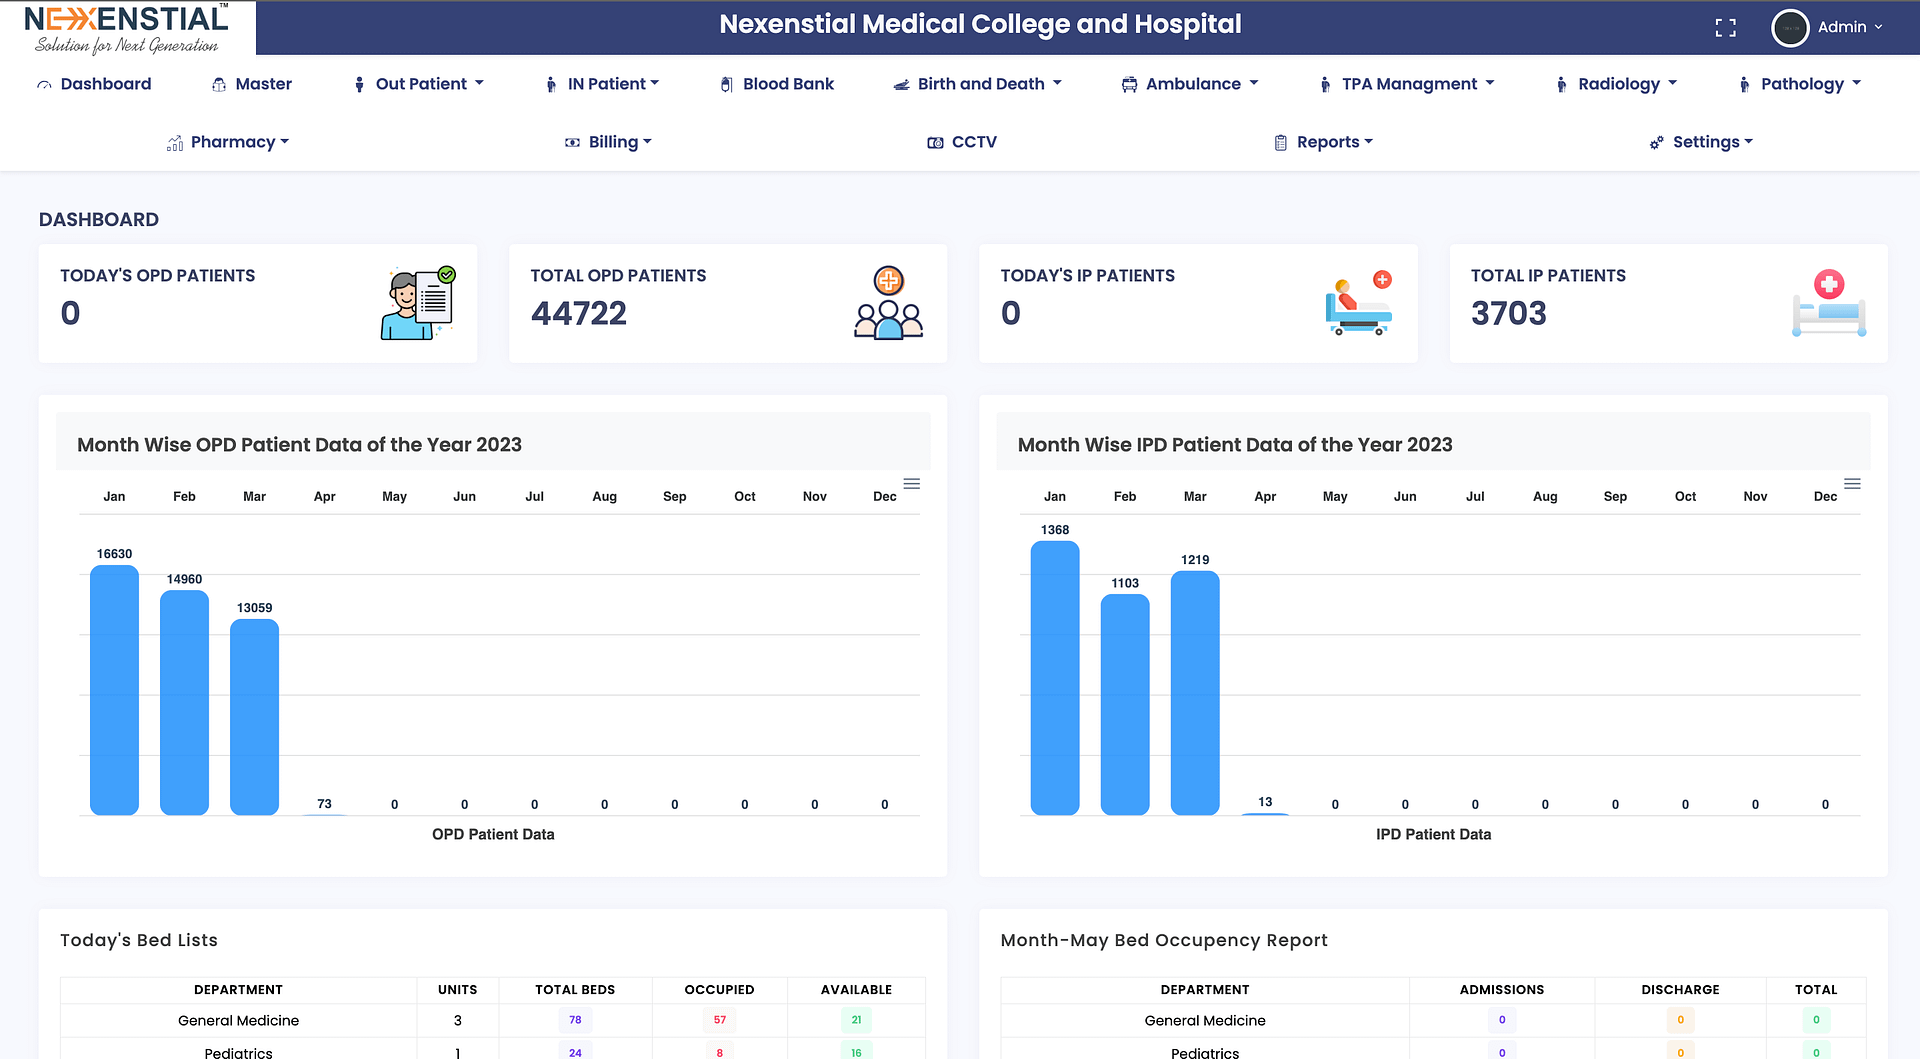The image size is (1920, 1059).
Task: Click the Nexenstial logo
Action: (127, 28)
